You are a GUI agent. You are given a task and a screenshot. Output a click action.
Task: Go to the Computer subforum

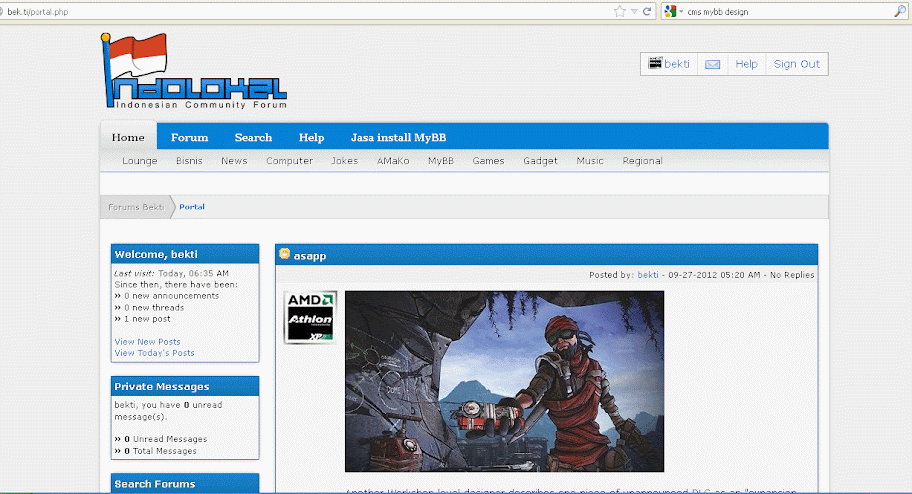(x=289, y=161)
